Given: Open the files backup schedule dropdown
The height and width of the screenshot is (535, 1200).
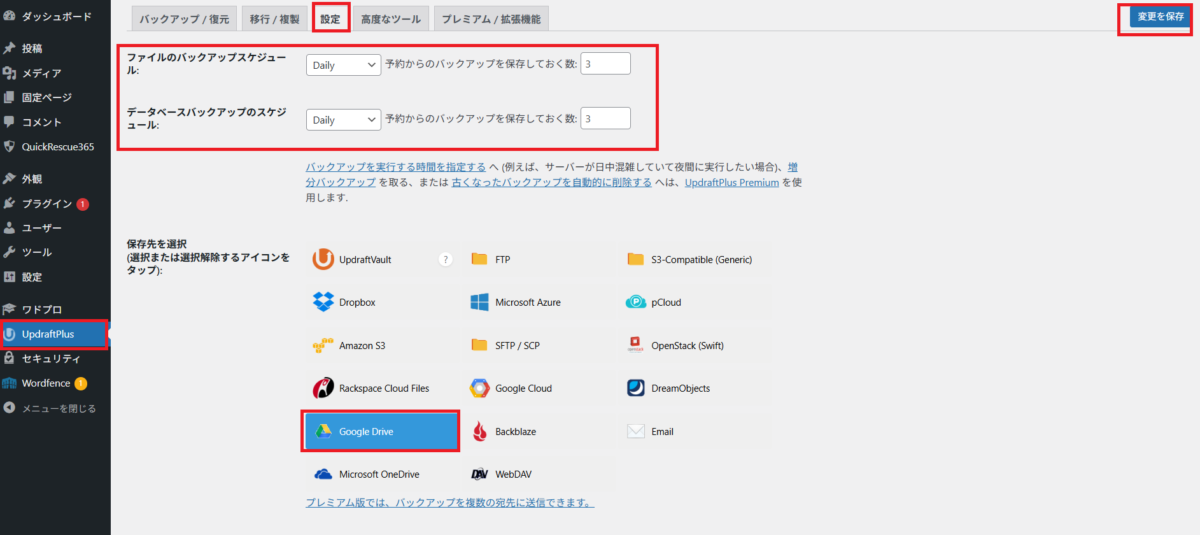Looking at the screenshot, I should (343, 65).
